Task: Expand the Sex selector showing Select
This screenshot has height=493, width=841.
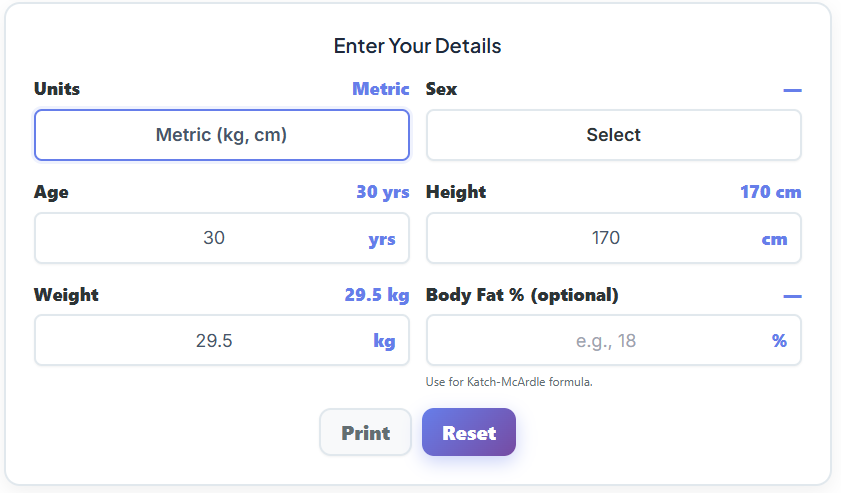Action: [613, 135]
